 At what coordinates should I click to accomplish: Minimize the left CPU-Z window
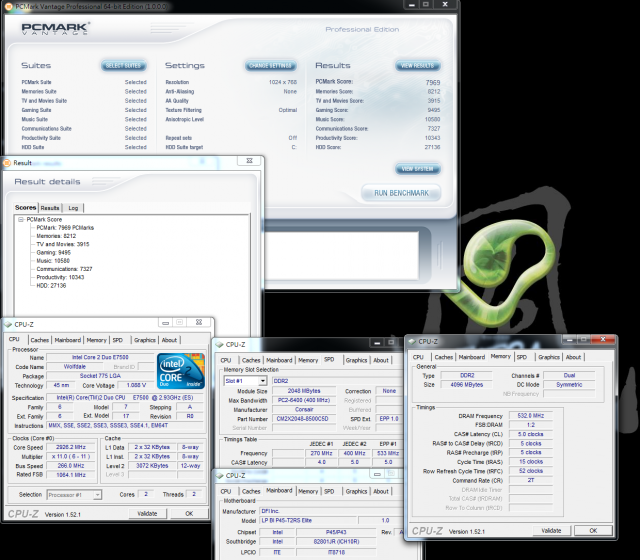[165, 323]
